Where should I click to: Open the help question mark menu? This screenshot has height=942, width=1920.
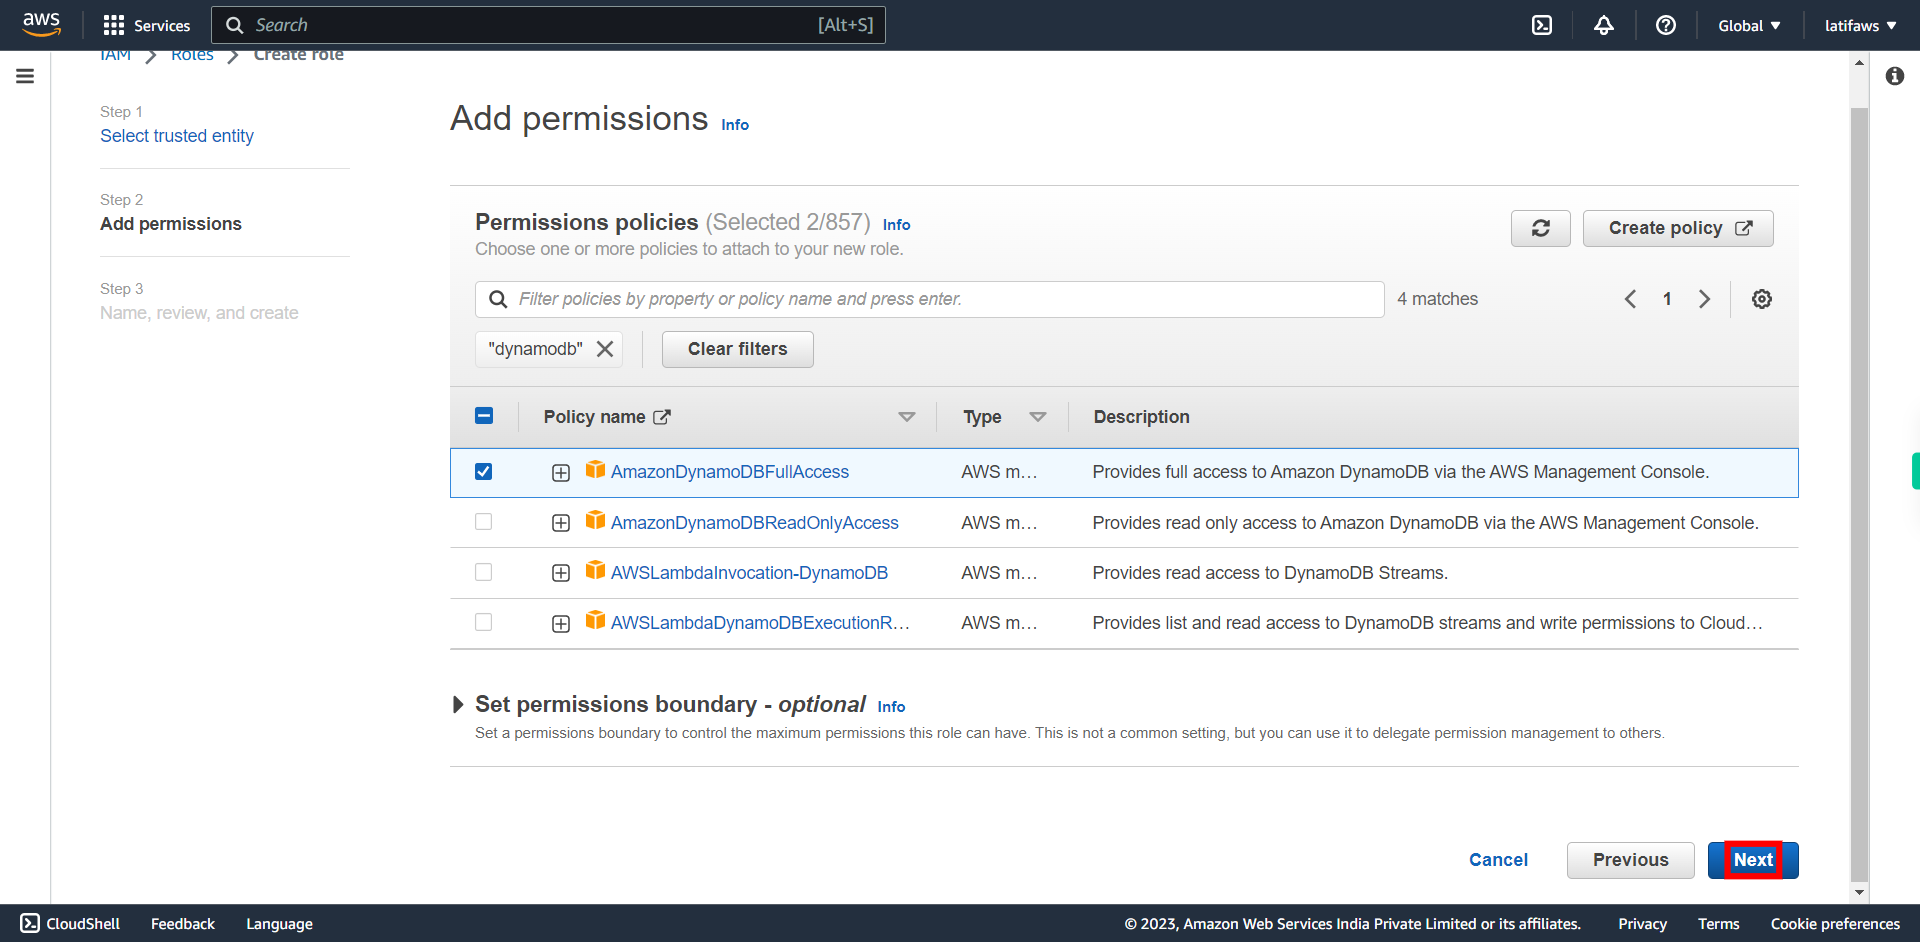[1666, 25]
